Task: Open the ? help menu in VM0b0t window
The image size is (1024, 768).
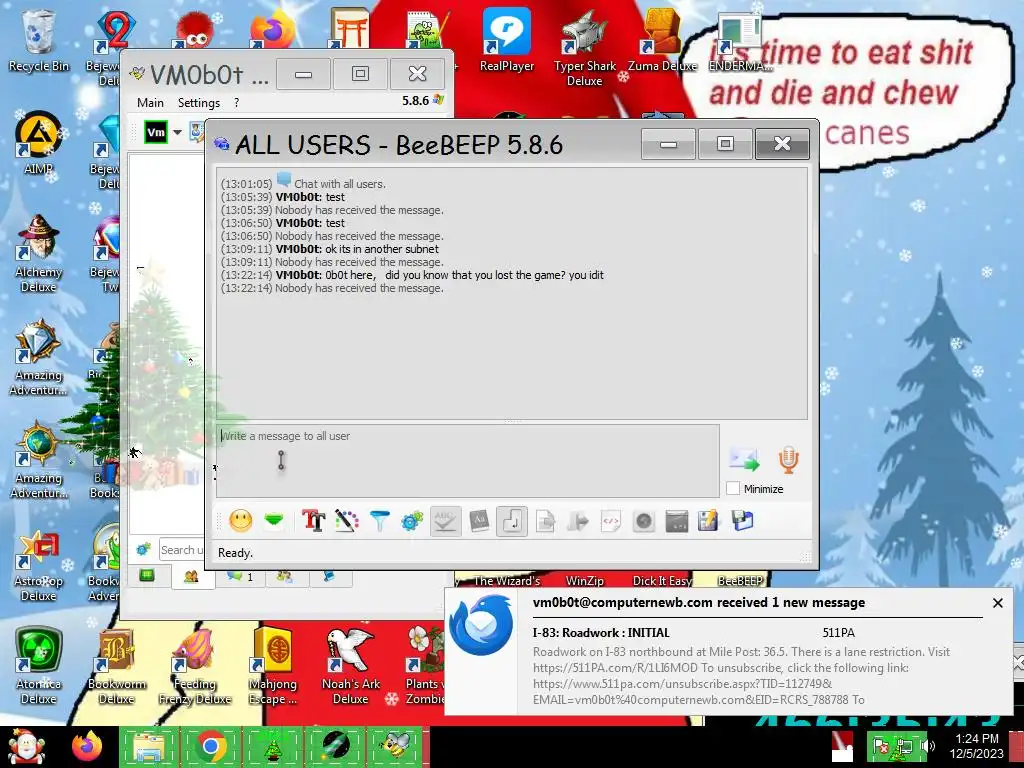Action: click(236, 103)
